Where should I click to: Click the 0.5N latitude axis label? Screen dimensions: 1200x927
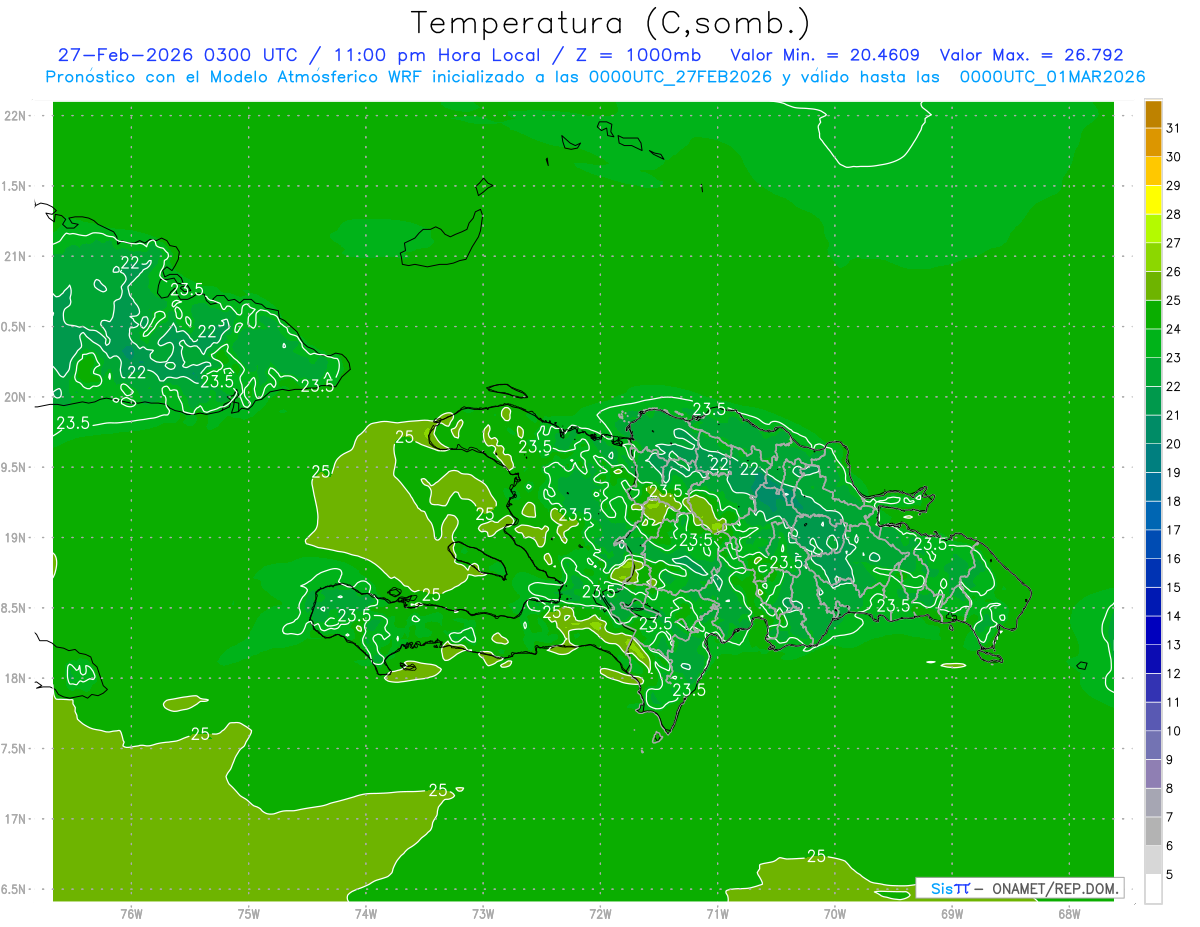[x=14, y=327]
